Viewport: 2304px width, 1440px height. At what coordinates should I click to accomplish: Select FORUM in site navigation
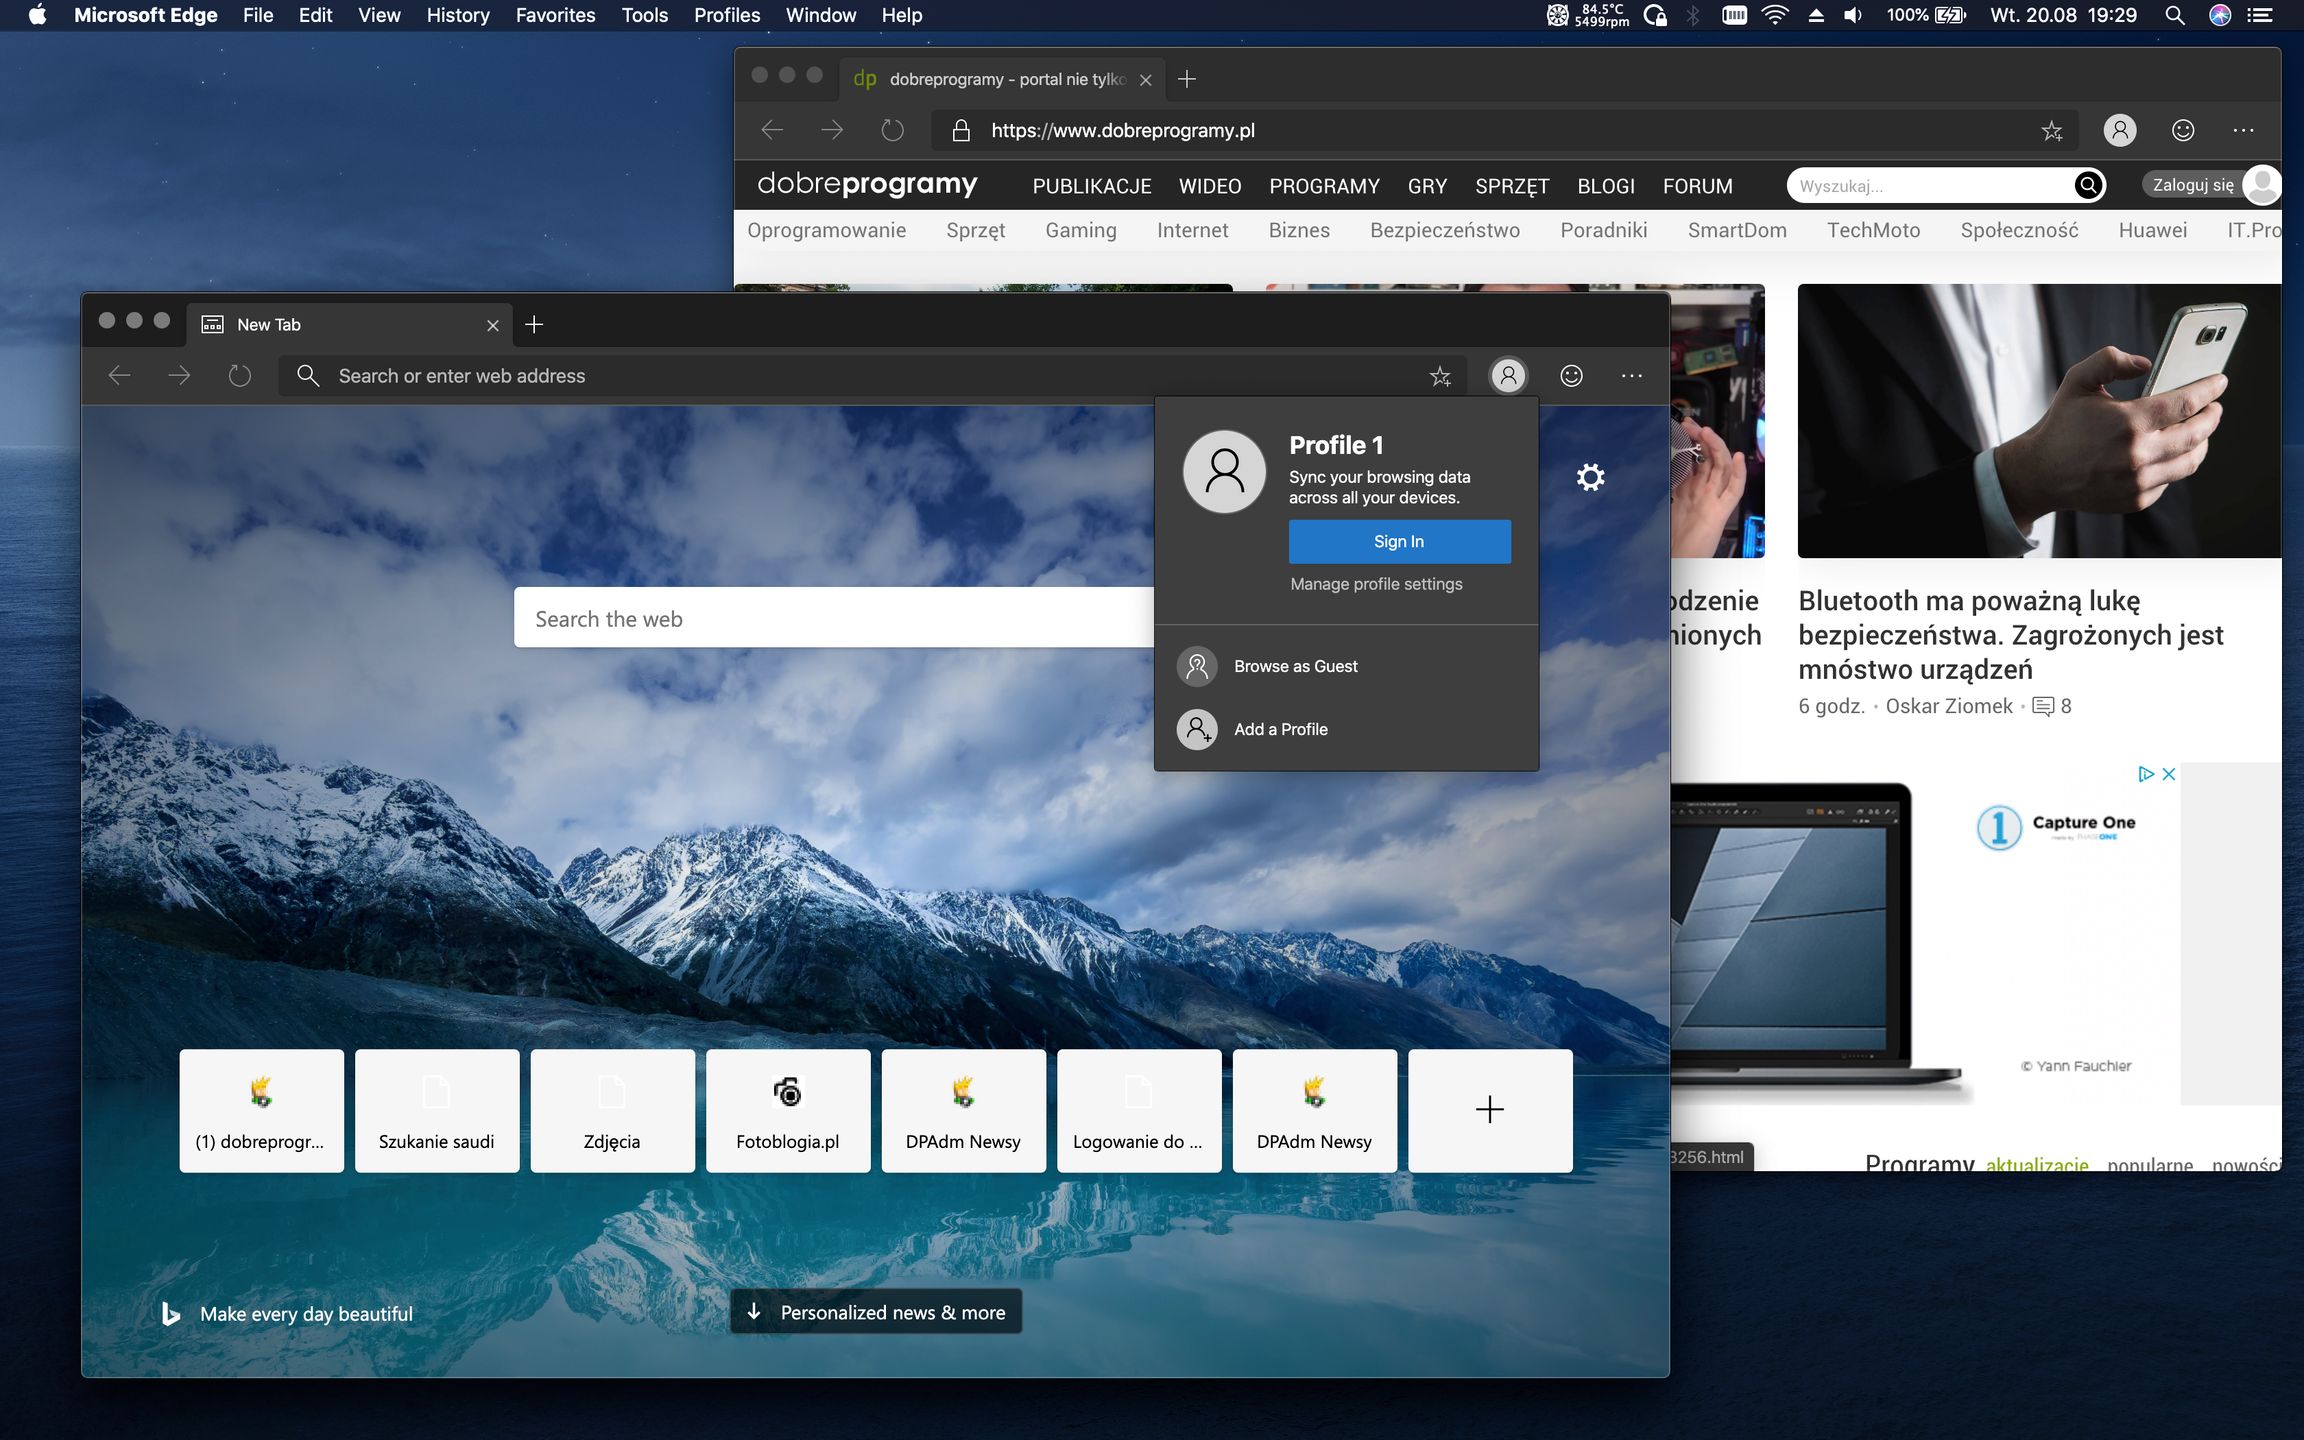[1696, 186]
